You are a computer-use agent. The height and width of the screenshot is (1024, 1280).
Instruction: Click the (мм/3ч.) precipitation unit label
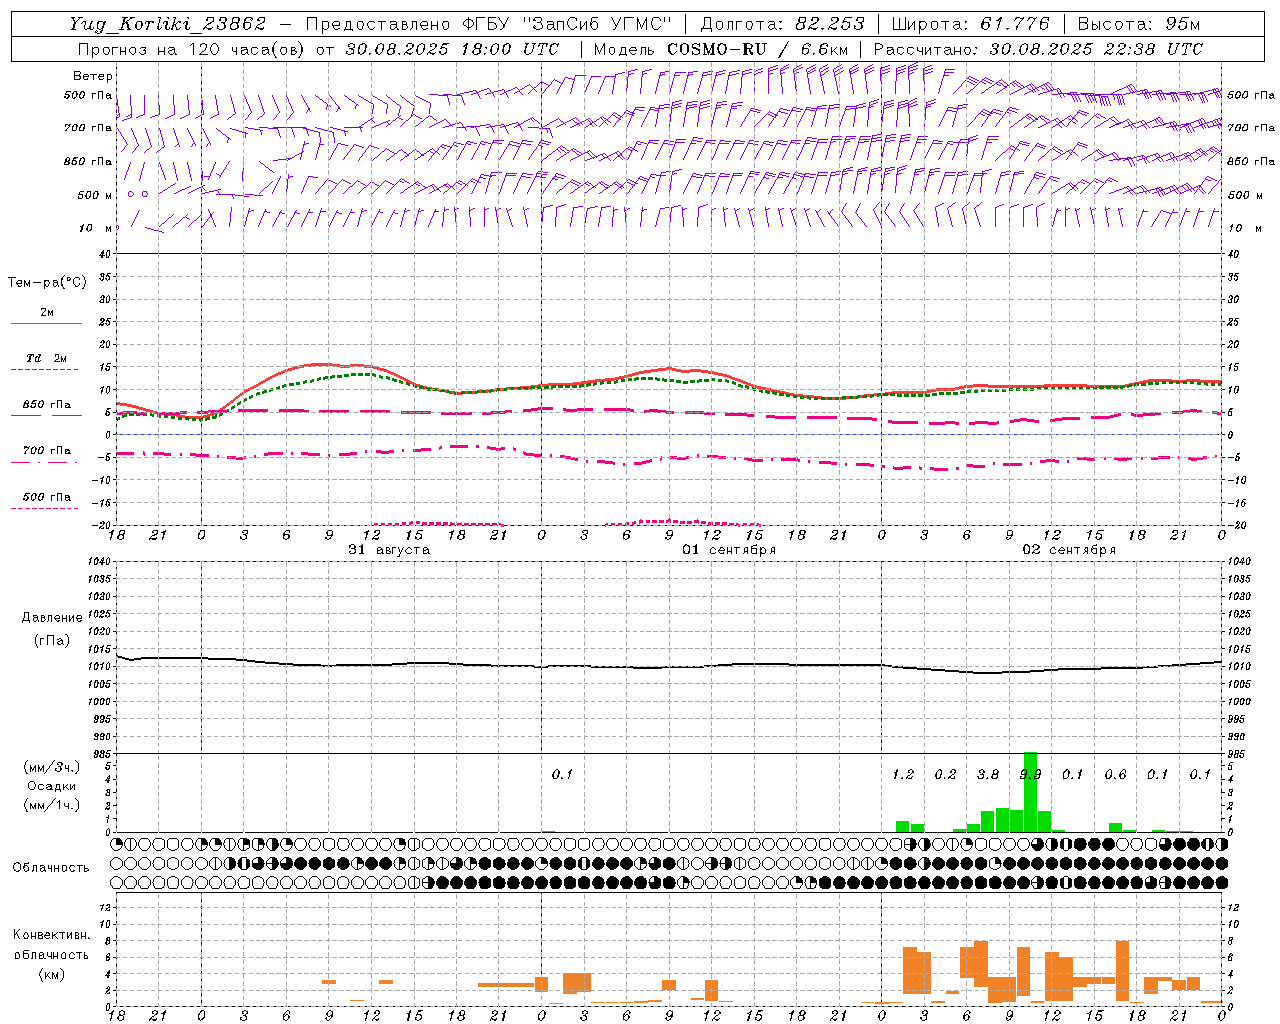tap(52, 767)
